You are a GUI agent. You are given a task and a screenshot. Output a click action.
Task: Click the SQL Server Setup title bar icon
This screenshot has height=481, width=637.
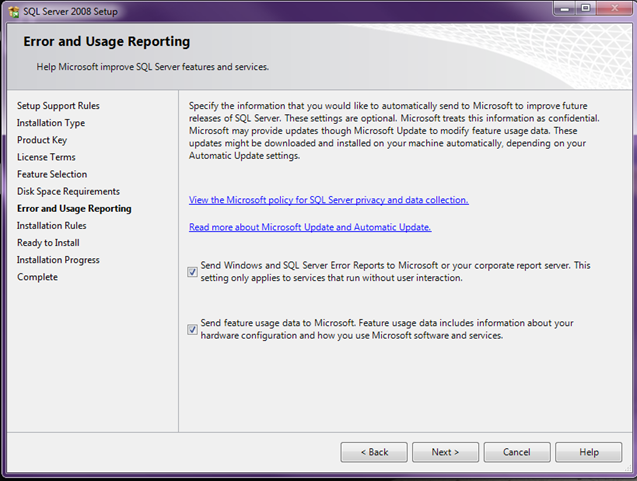(13, 12)
